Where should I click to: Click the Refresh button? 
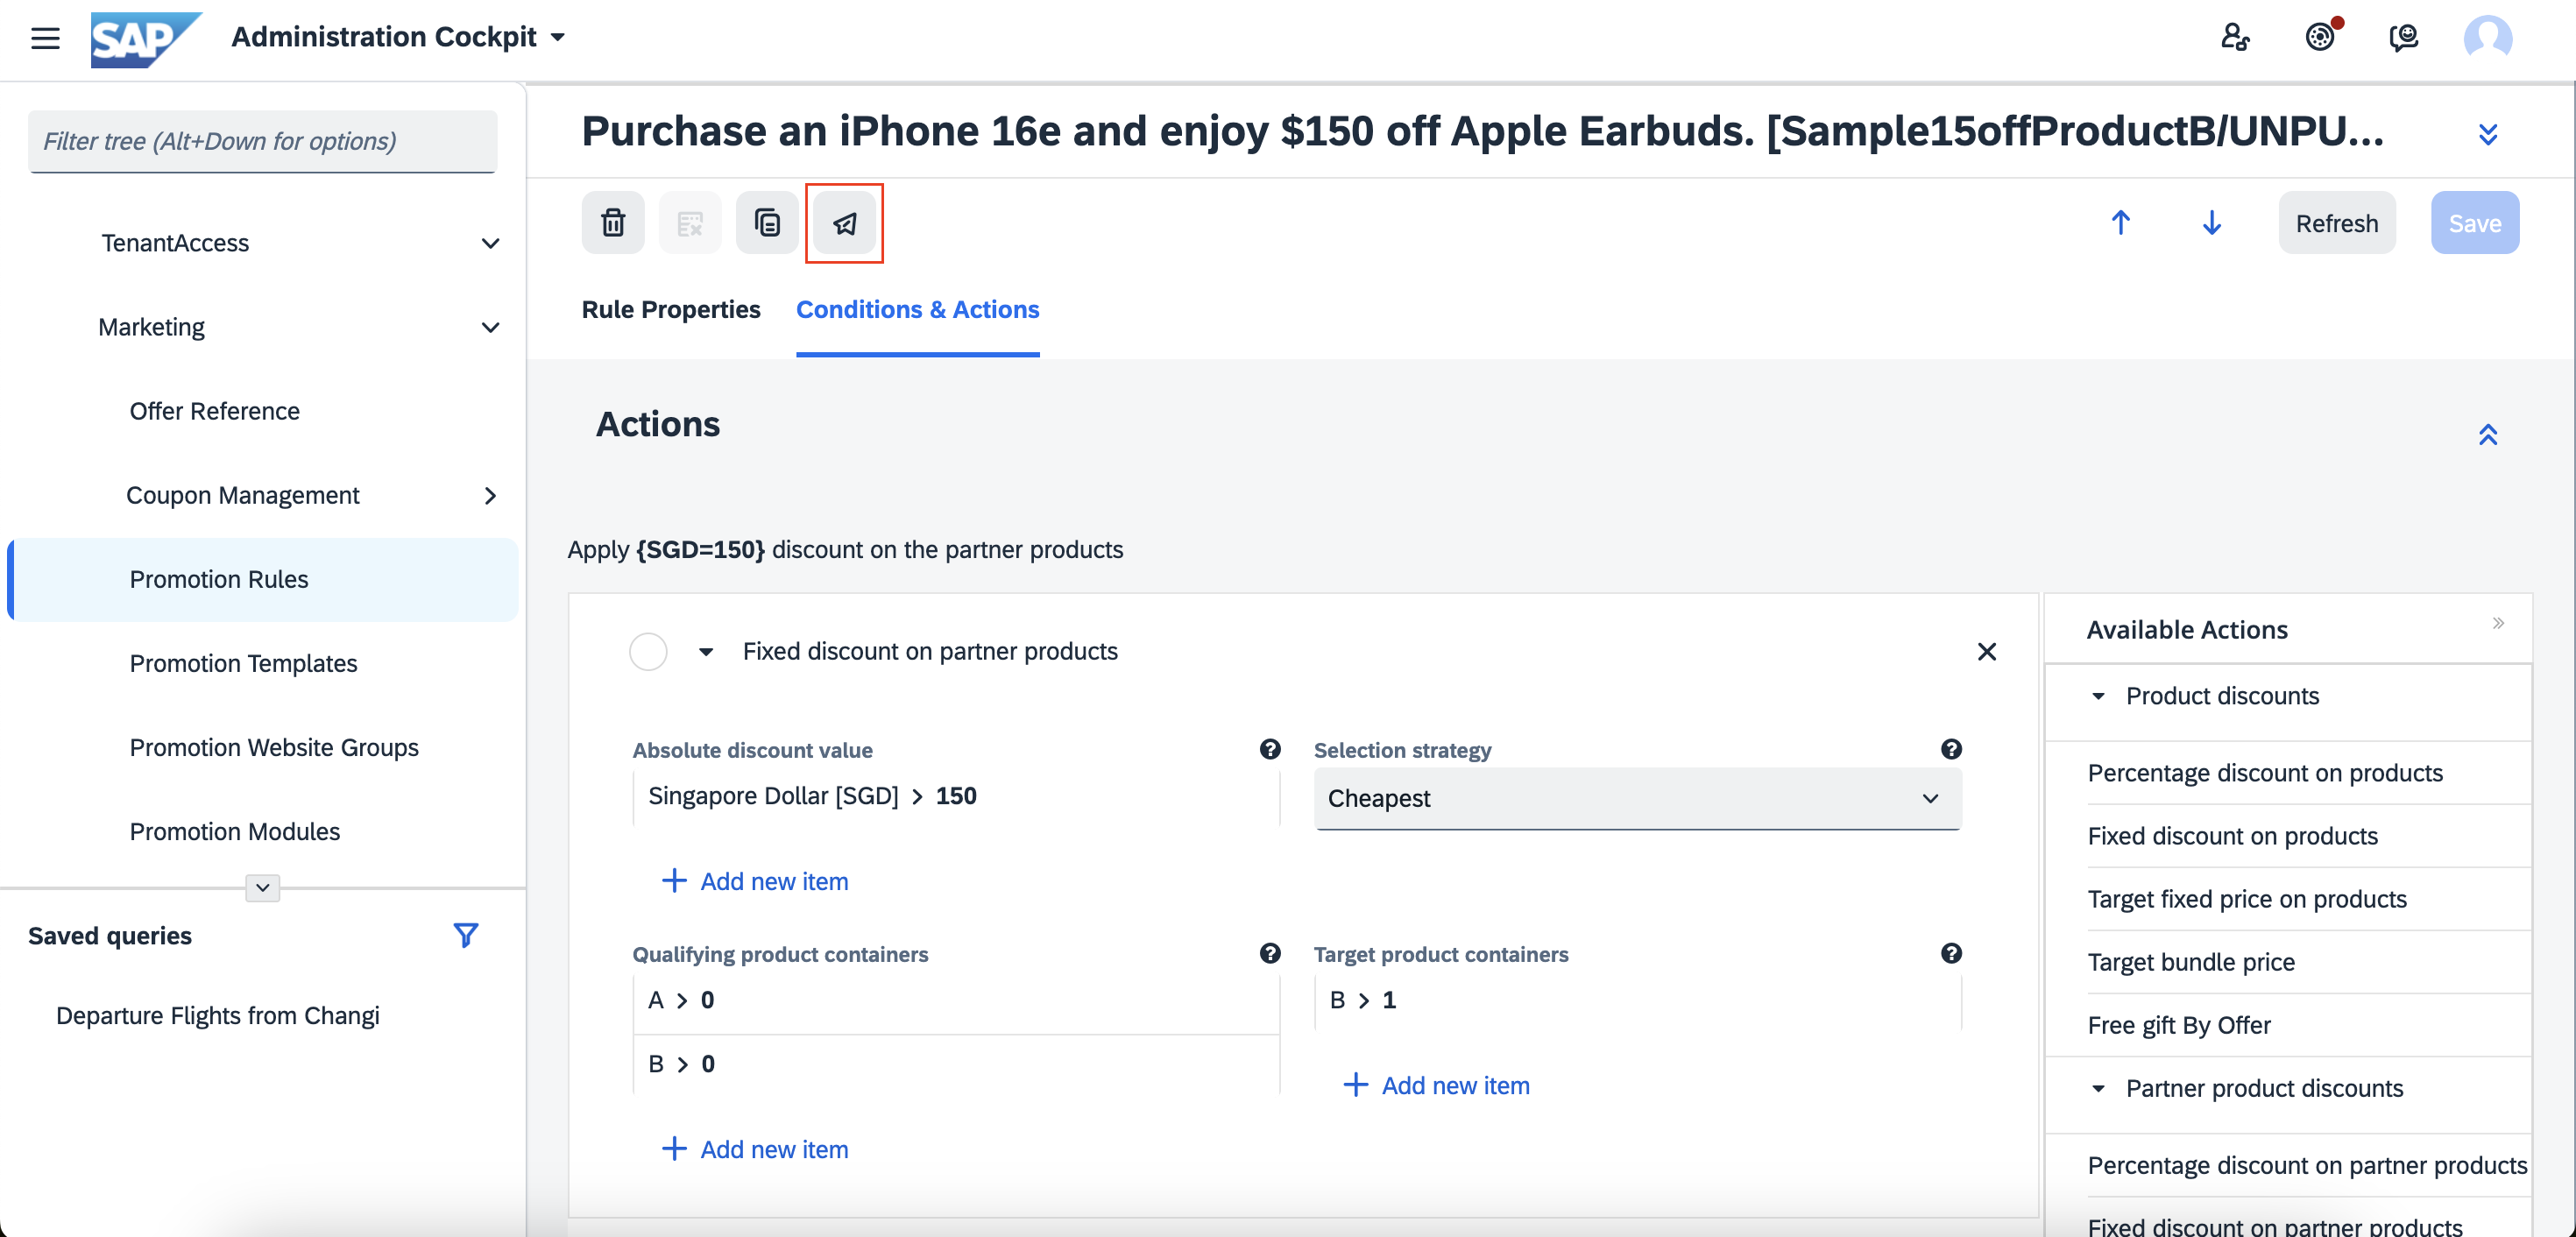click(x=2336, y=223)
